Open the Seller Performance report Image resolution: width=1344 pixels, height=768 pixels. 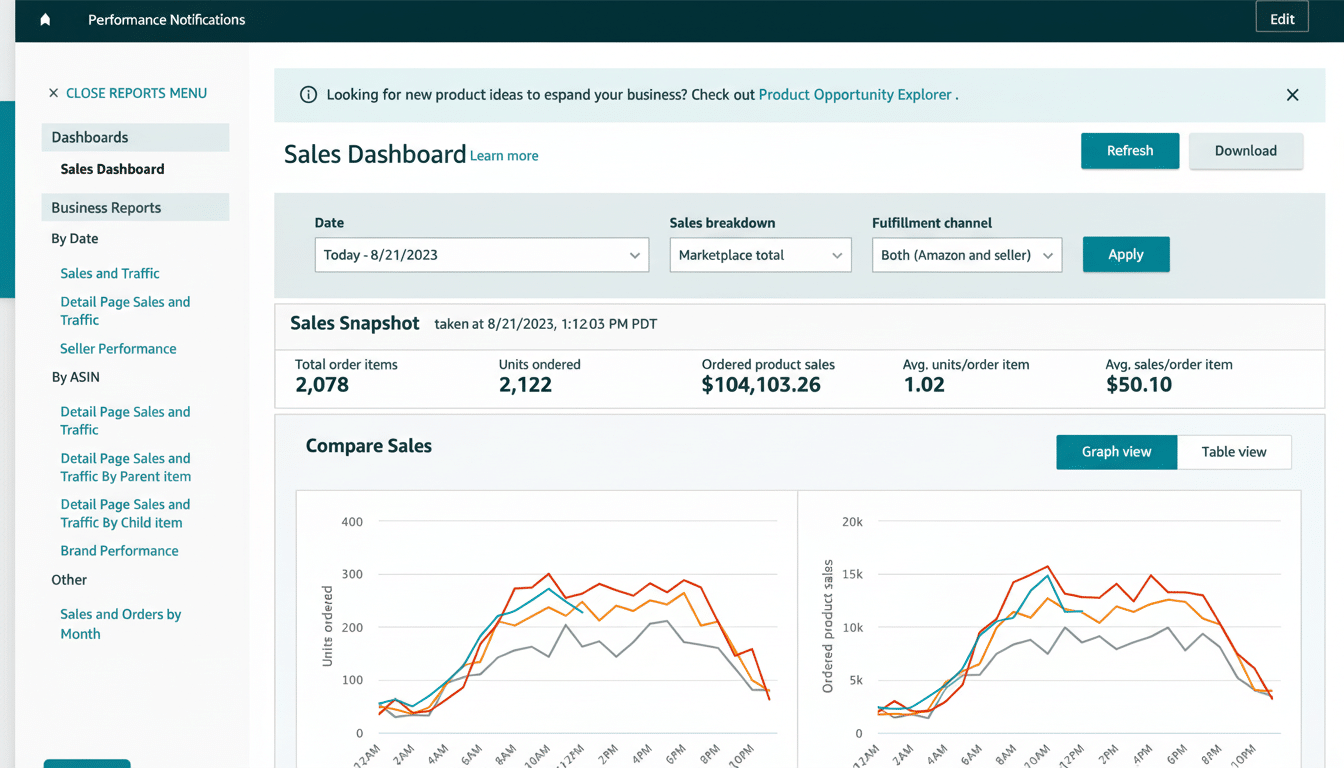click(x=118, y=348)
